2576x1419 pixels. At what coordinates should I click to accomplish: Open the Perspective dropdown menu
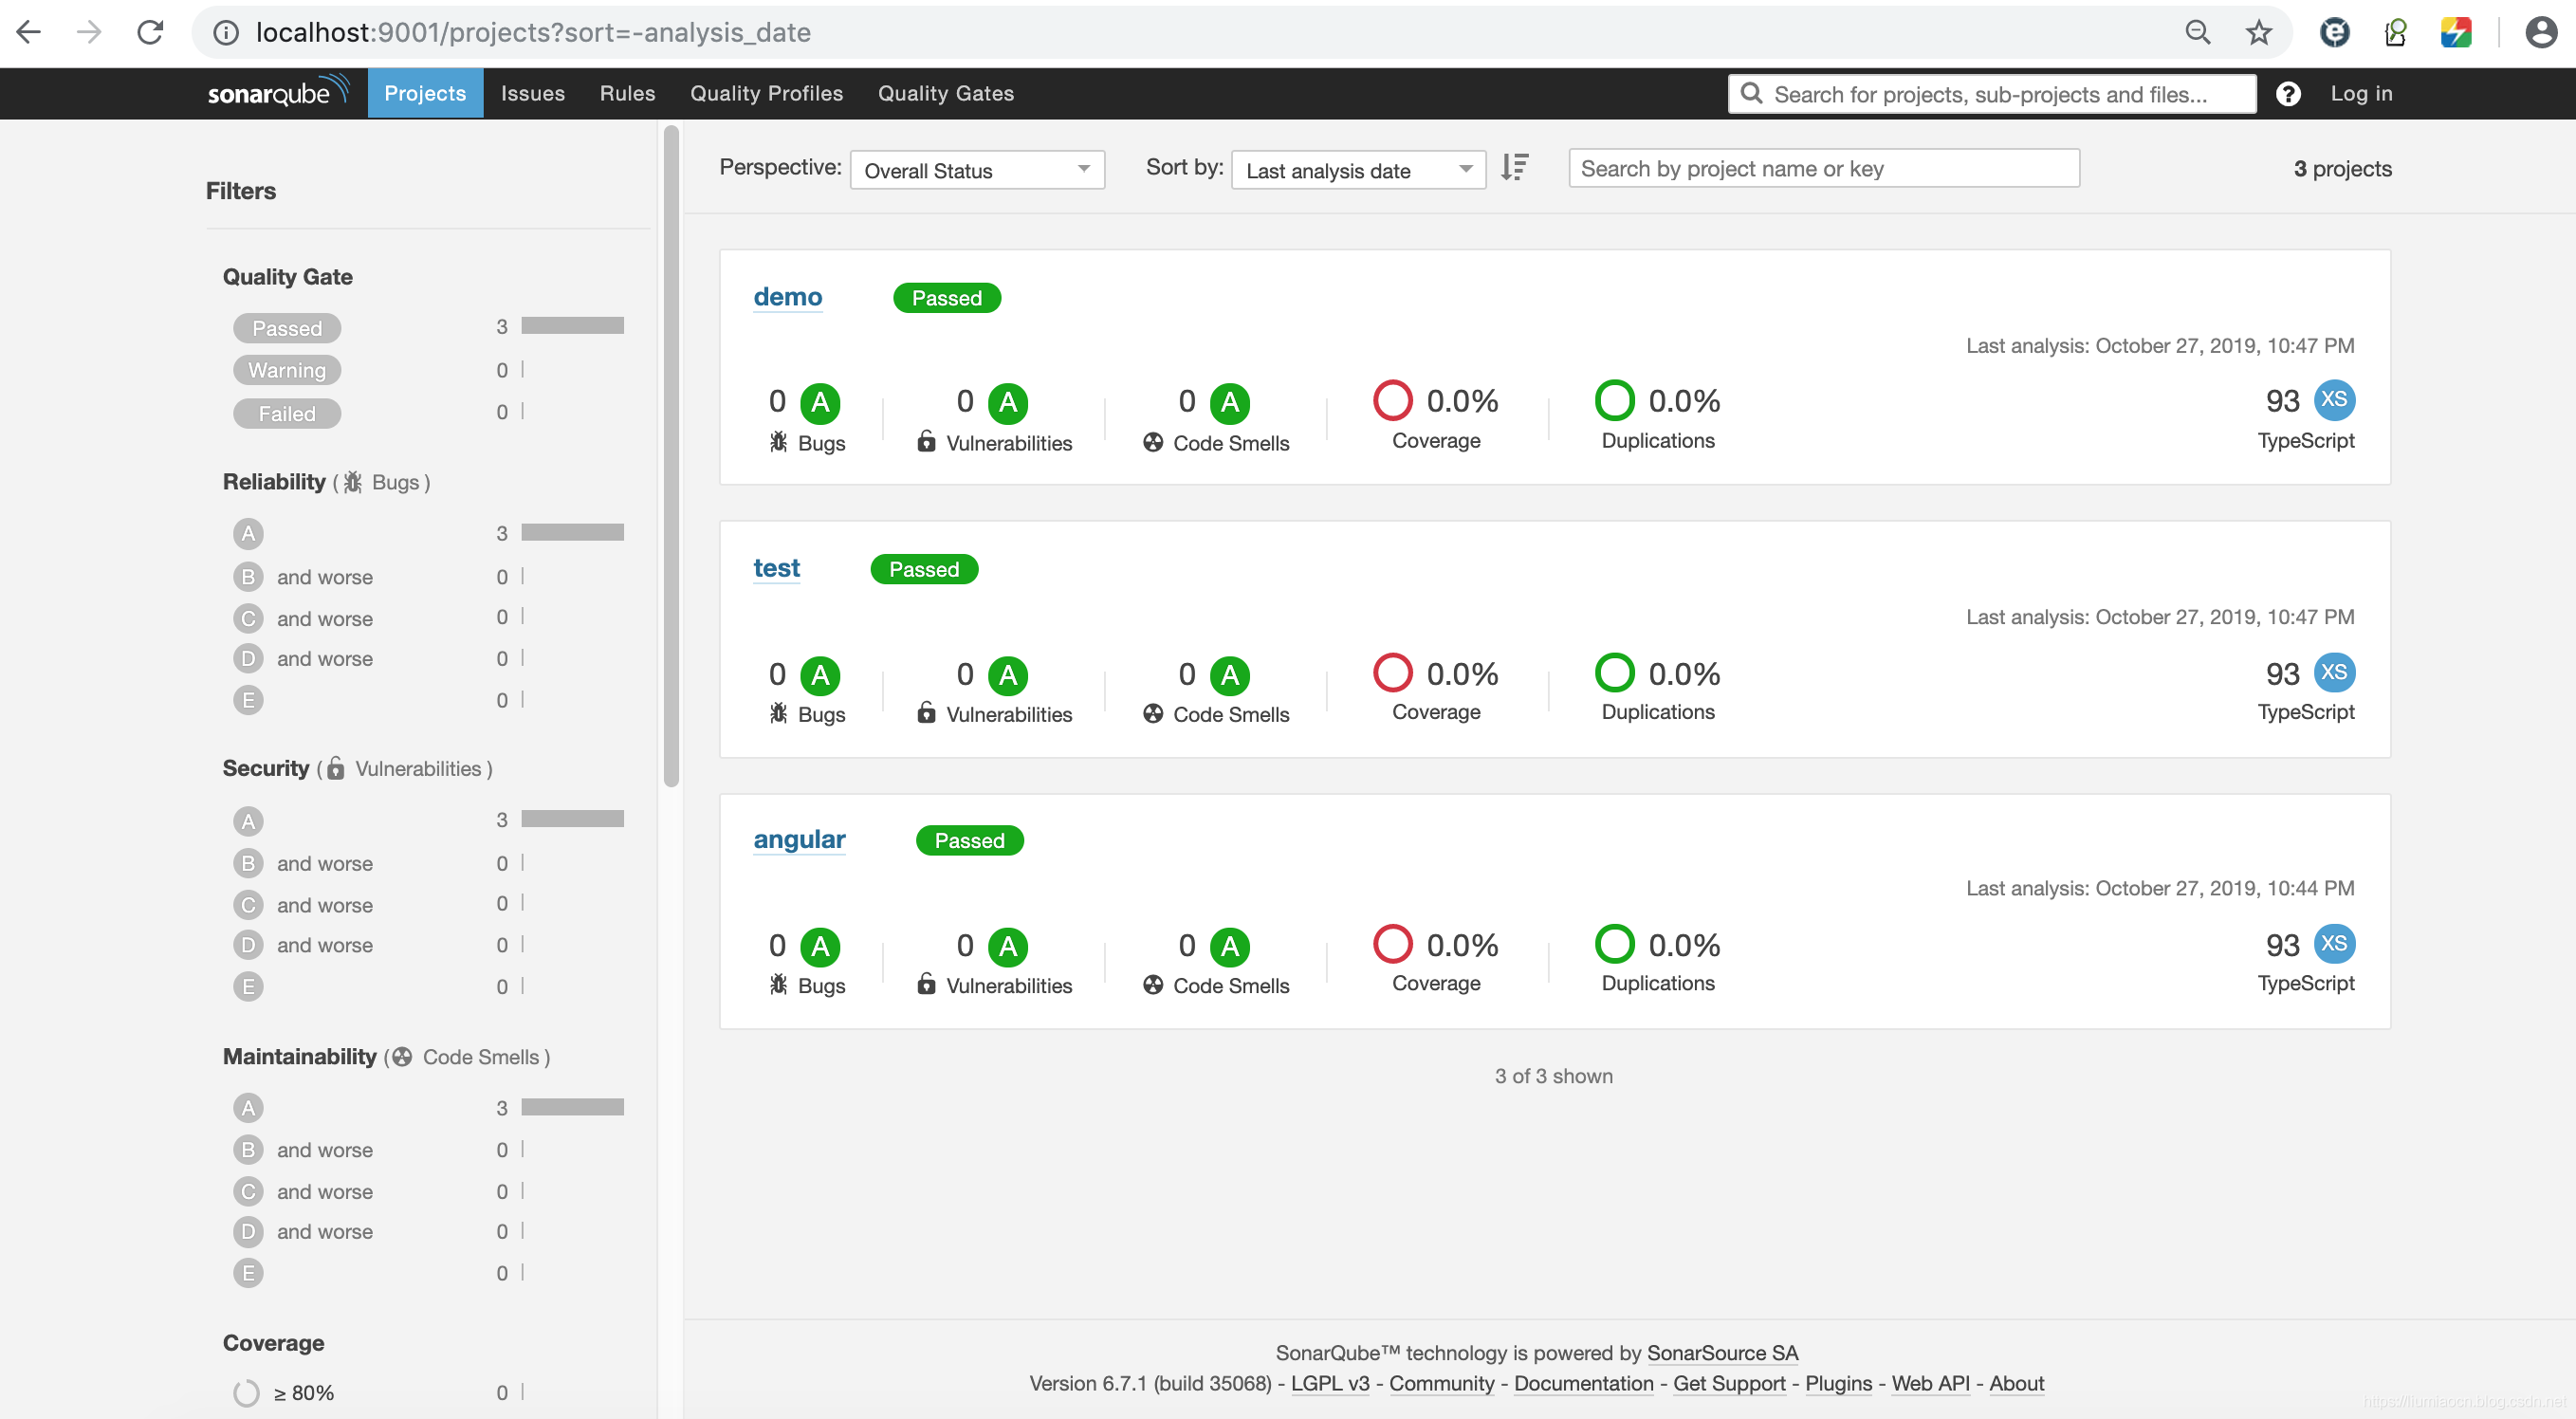tap(974, 170)
